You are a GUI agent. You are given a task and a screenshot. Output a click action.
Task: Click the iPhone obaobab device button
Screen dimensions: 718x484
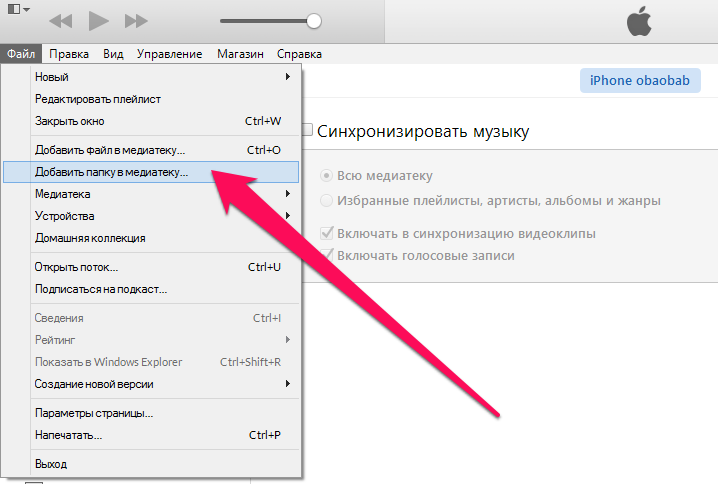click(638, 81)
